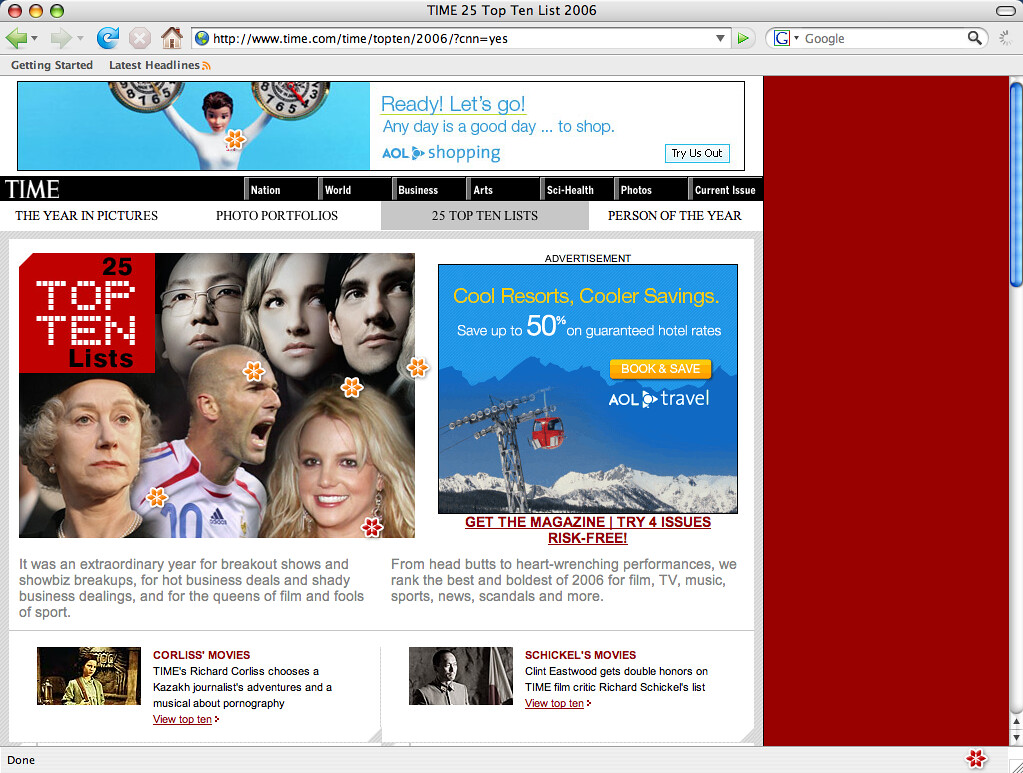Click the TIME logo
The width and height of the screenshot is (1023, 773).
pos(33,189)
